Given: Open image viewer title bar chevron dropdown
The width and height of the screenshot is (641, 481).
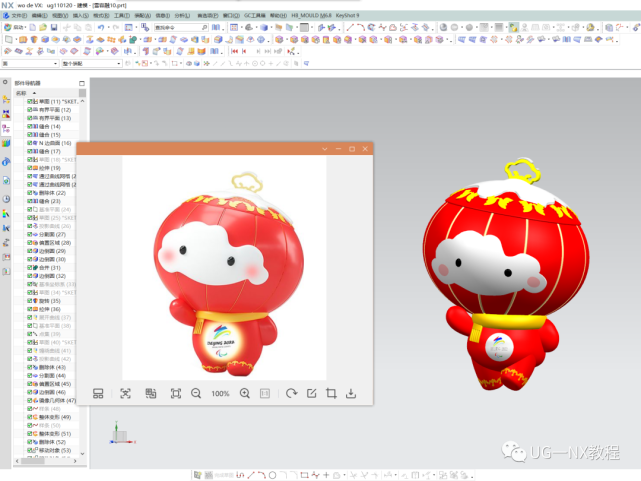Looking at the screenshot, I should pyautogui.click(x=325, y=149).
